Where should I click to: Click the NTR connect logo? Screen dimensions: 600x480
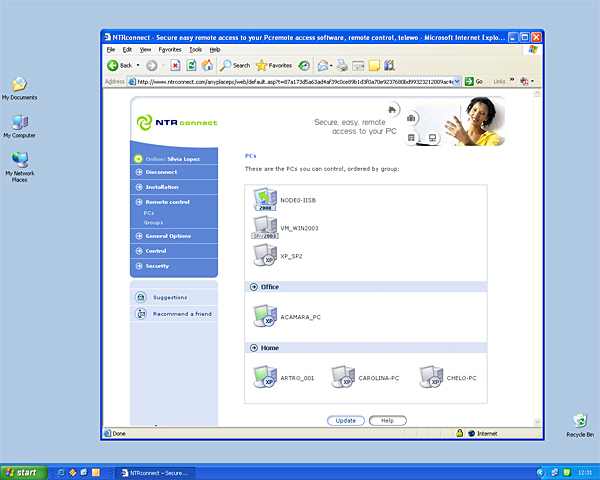[x=177, y=122]
